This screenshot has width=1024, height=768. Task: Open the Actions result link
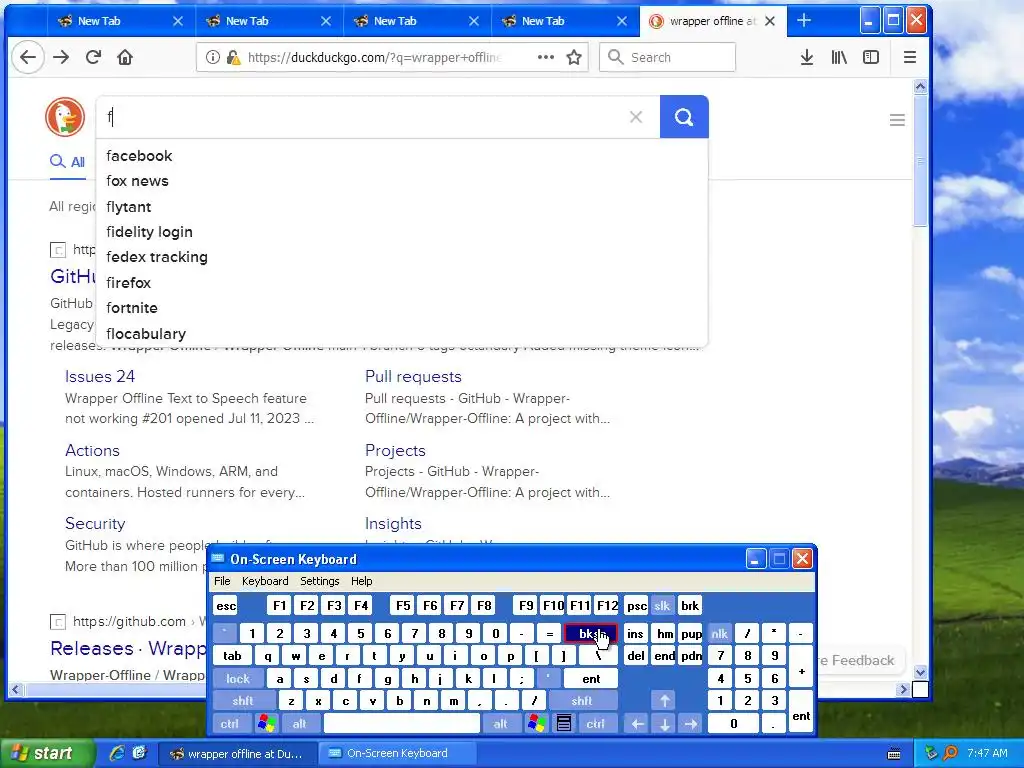(92, 451)
